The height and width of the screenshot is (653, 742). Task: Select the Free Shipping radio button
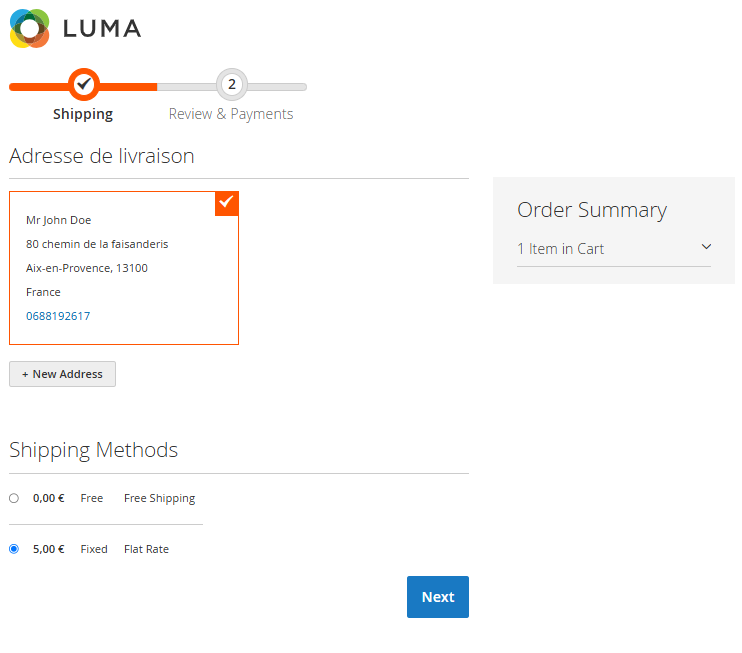pos(14,498)
